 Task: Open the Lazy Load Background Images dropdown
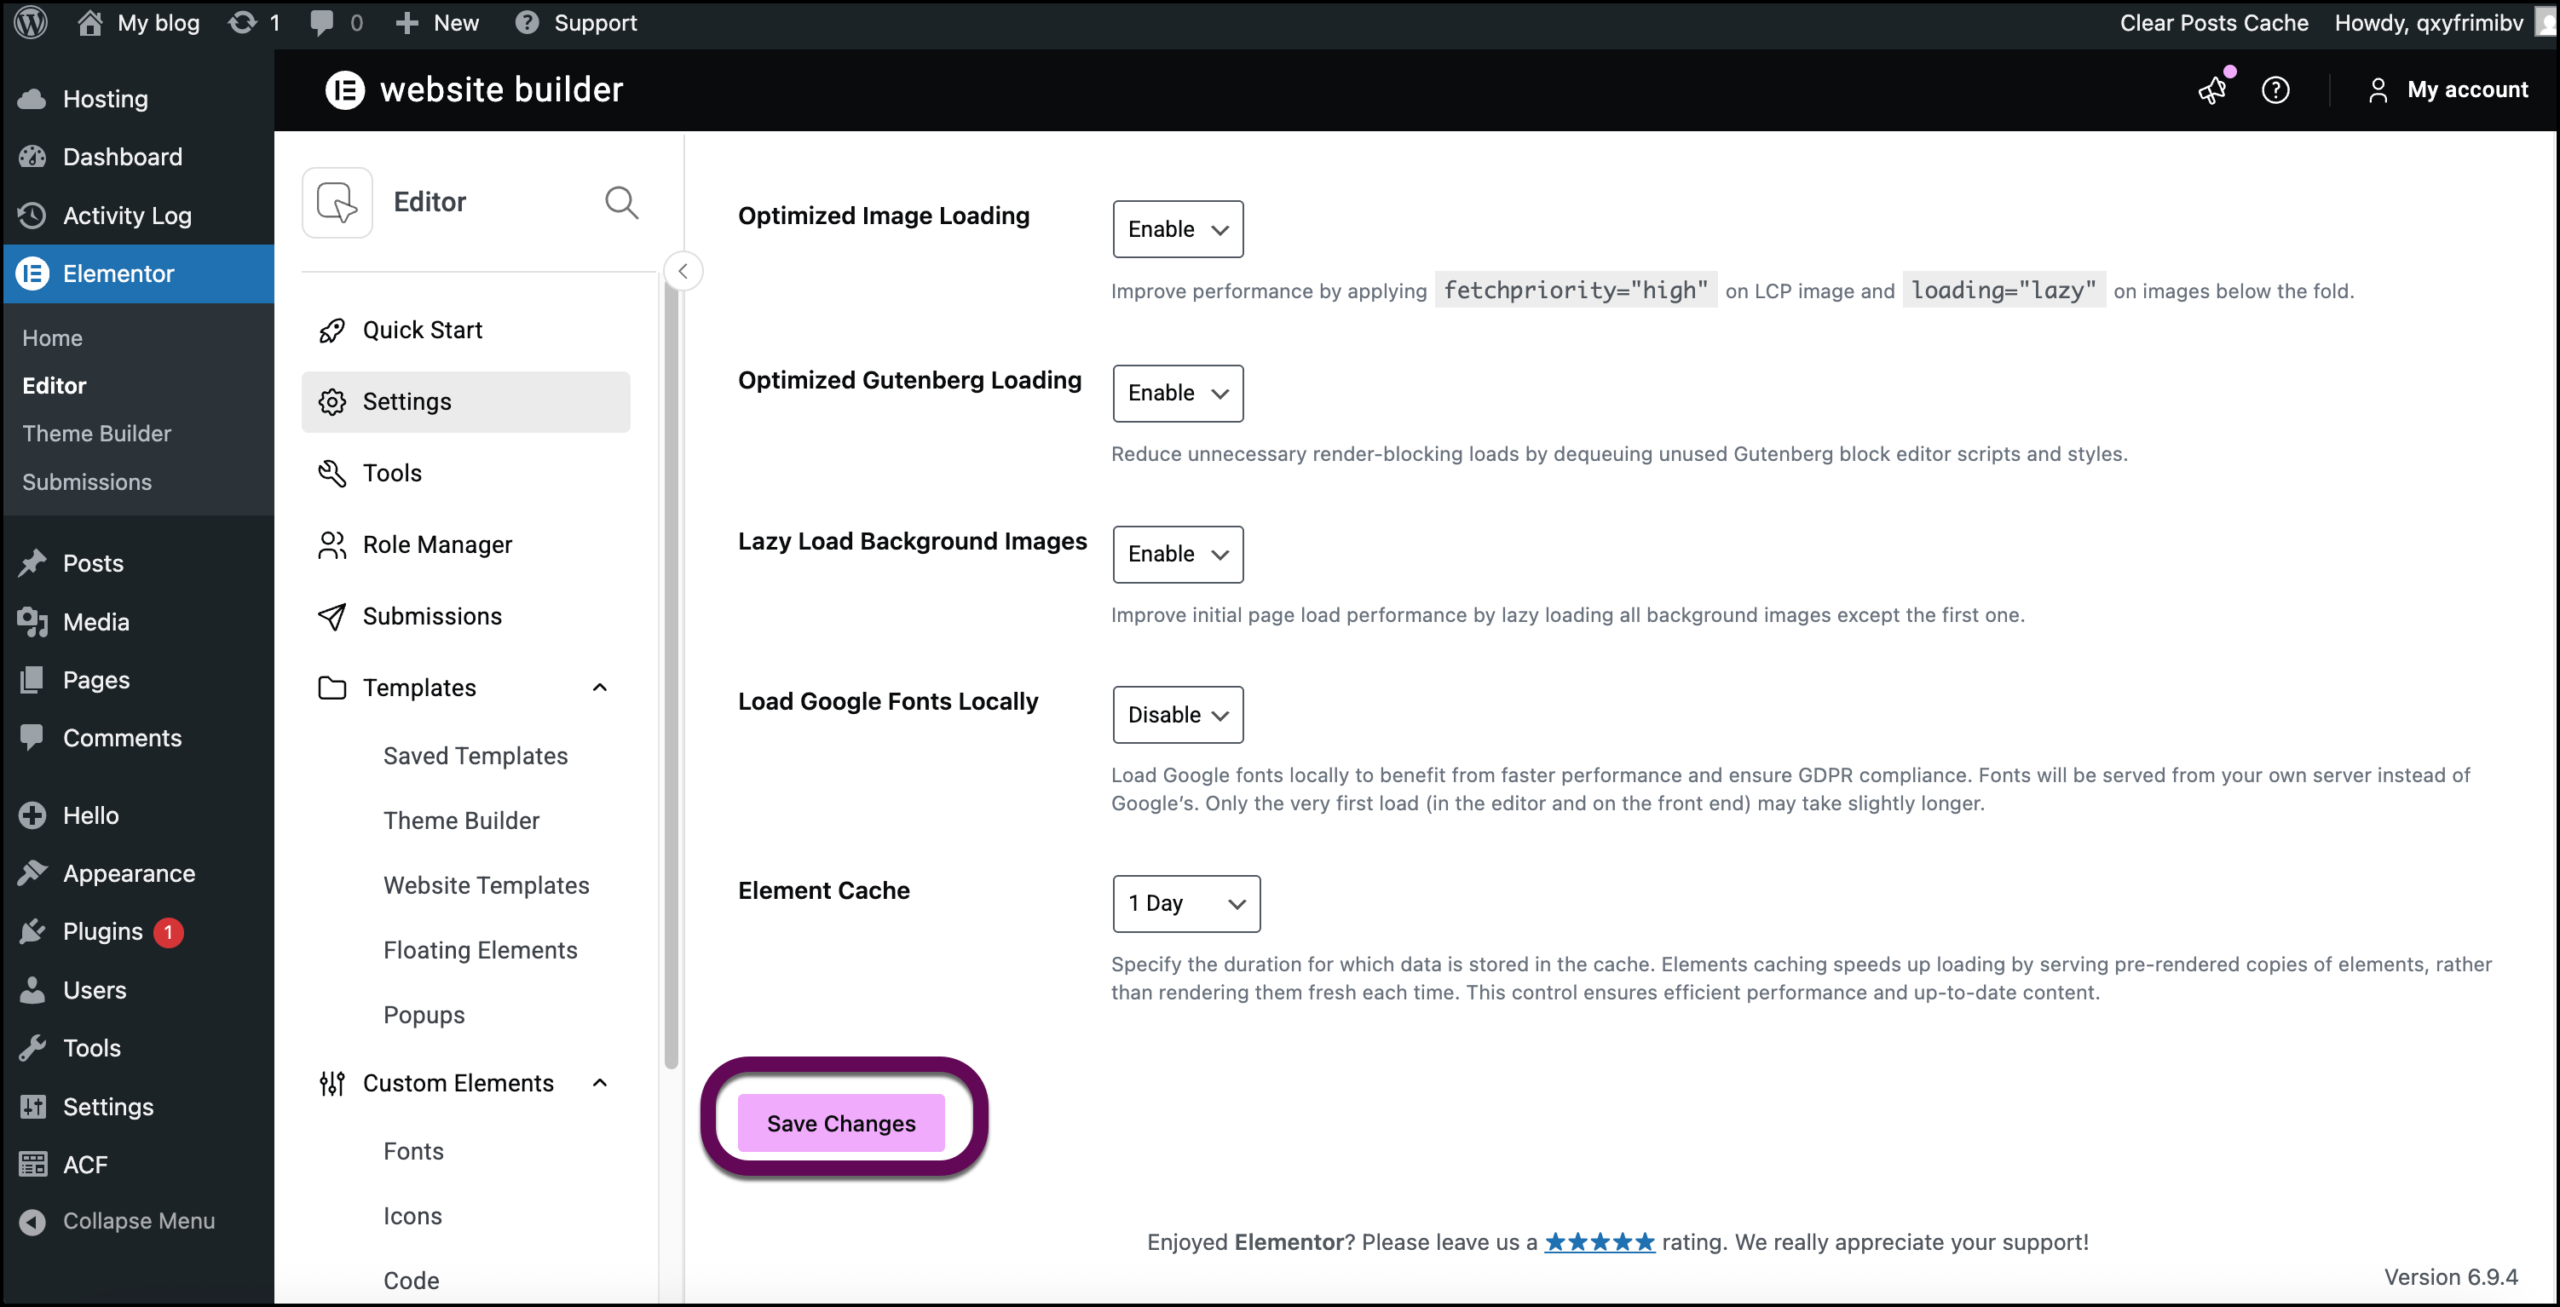(x=1177, y=554)
